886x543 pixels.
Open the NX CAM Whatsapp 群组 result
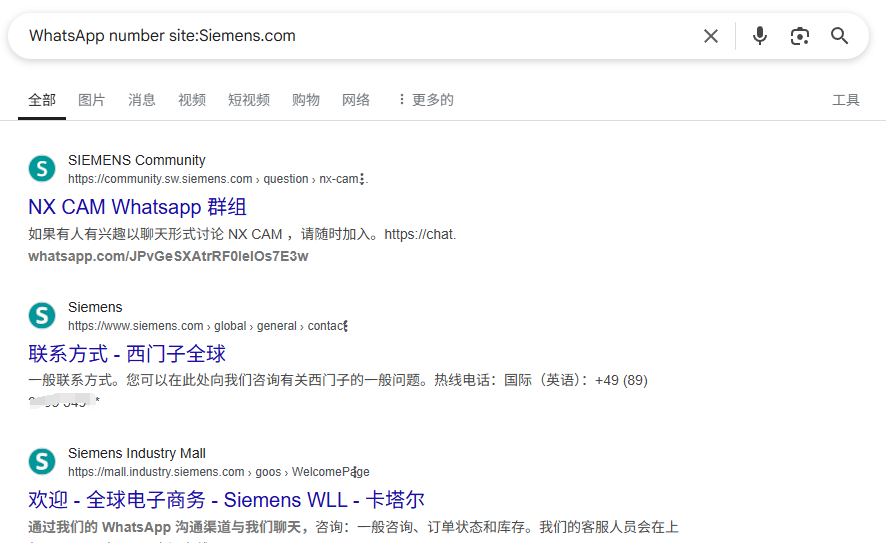tap(137, 207)
